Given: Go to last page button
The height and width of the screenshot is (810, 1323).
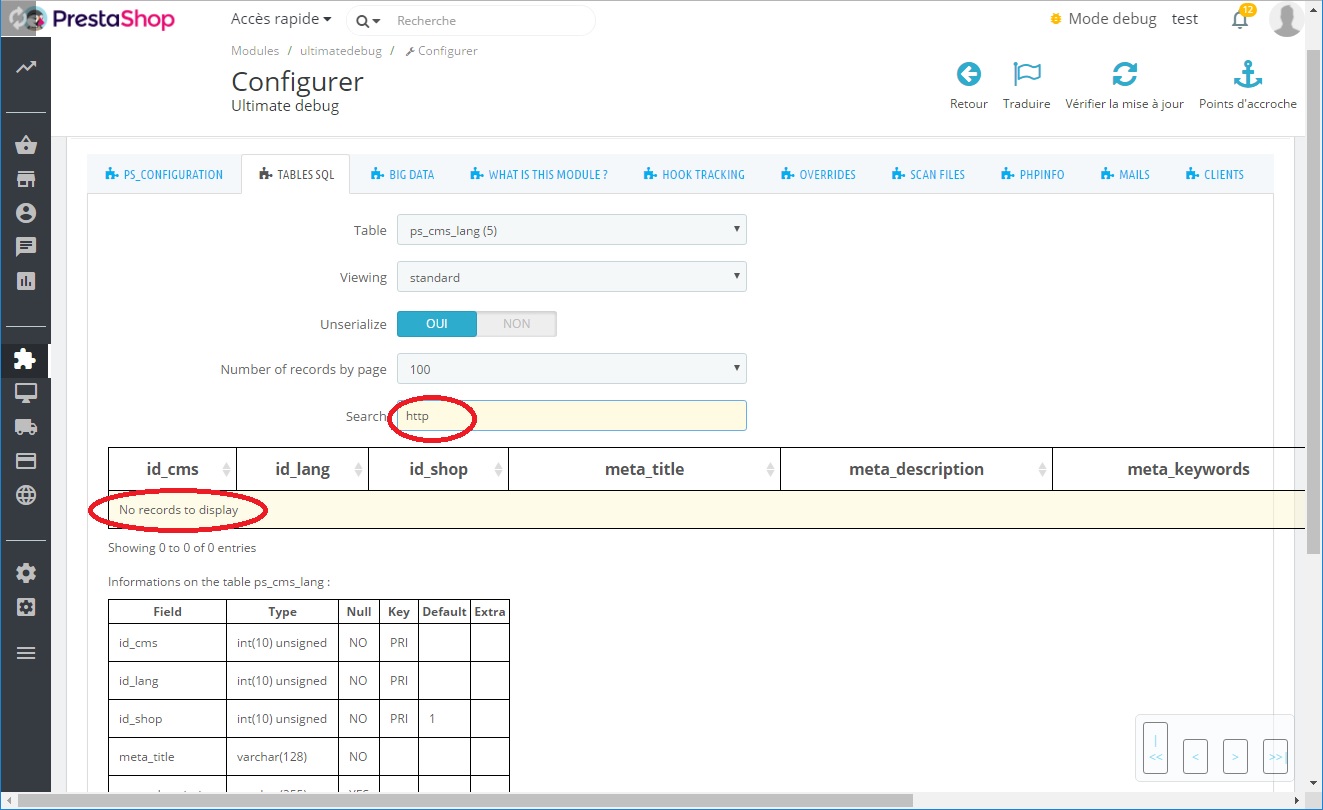Looking at the screenshot, I should [x=1275, y=757].
